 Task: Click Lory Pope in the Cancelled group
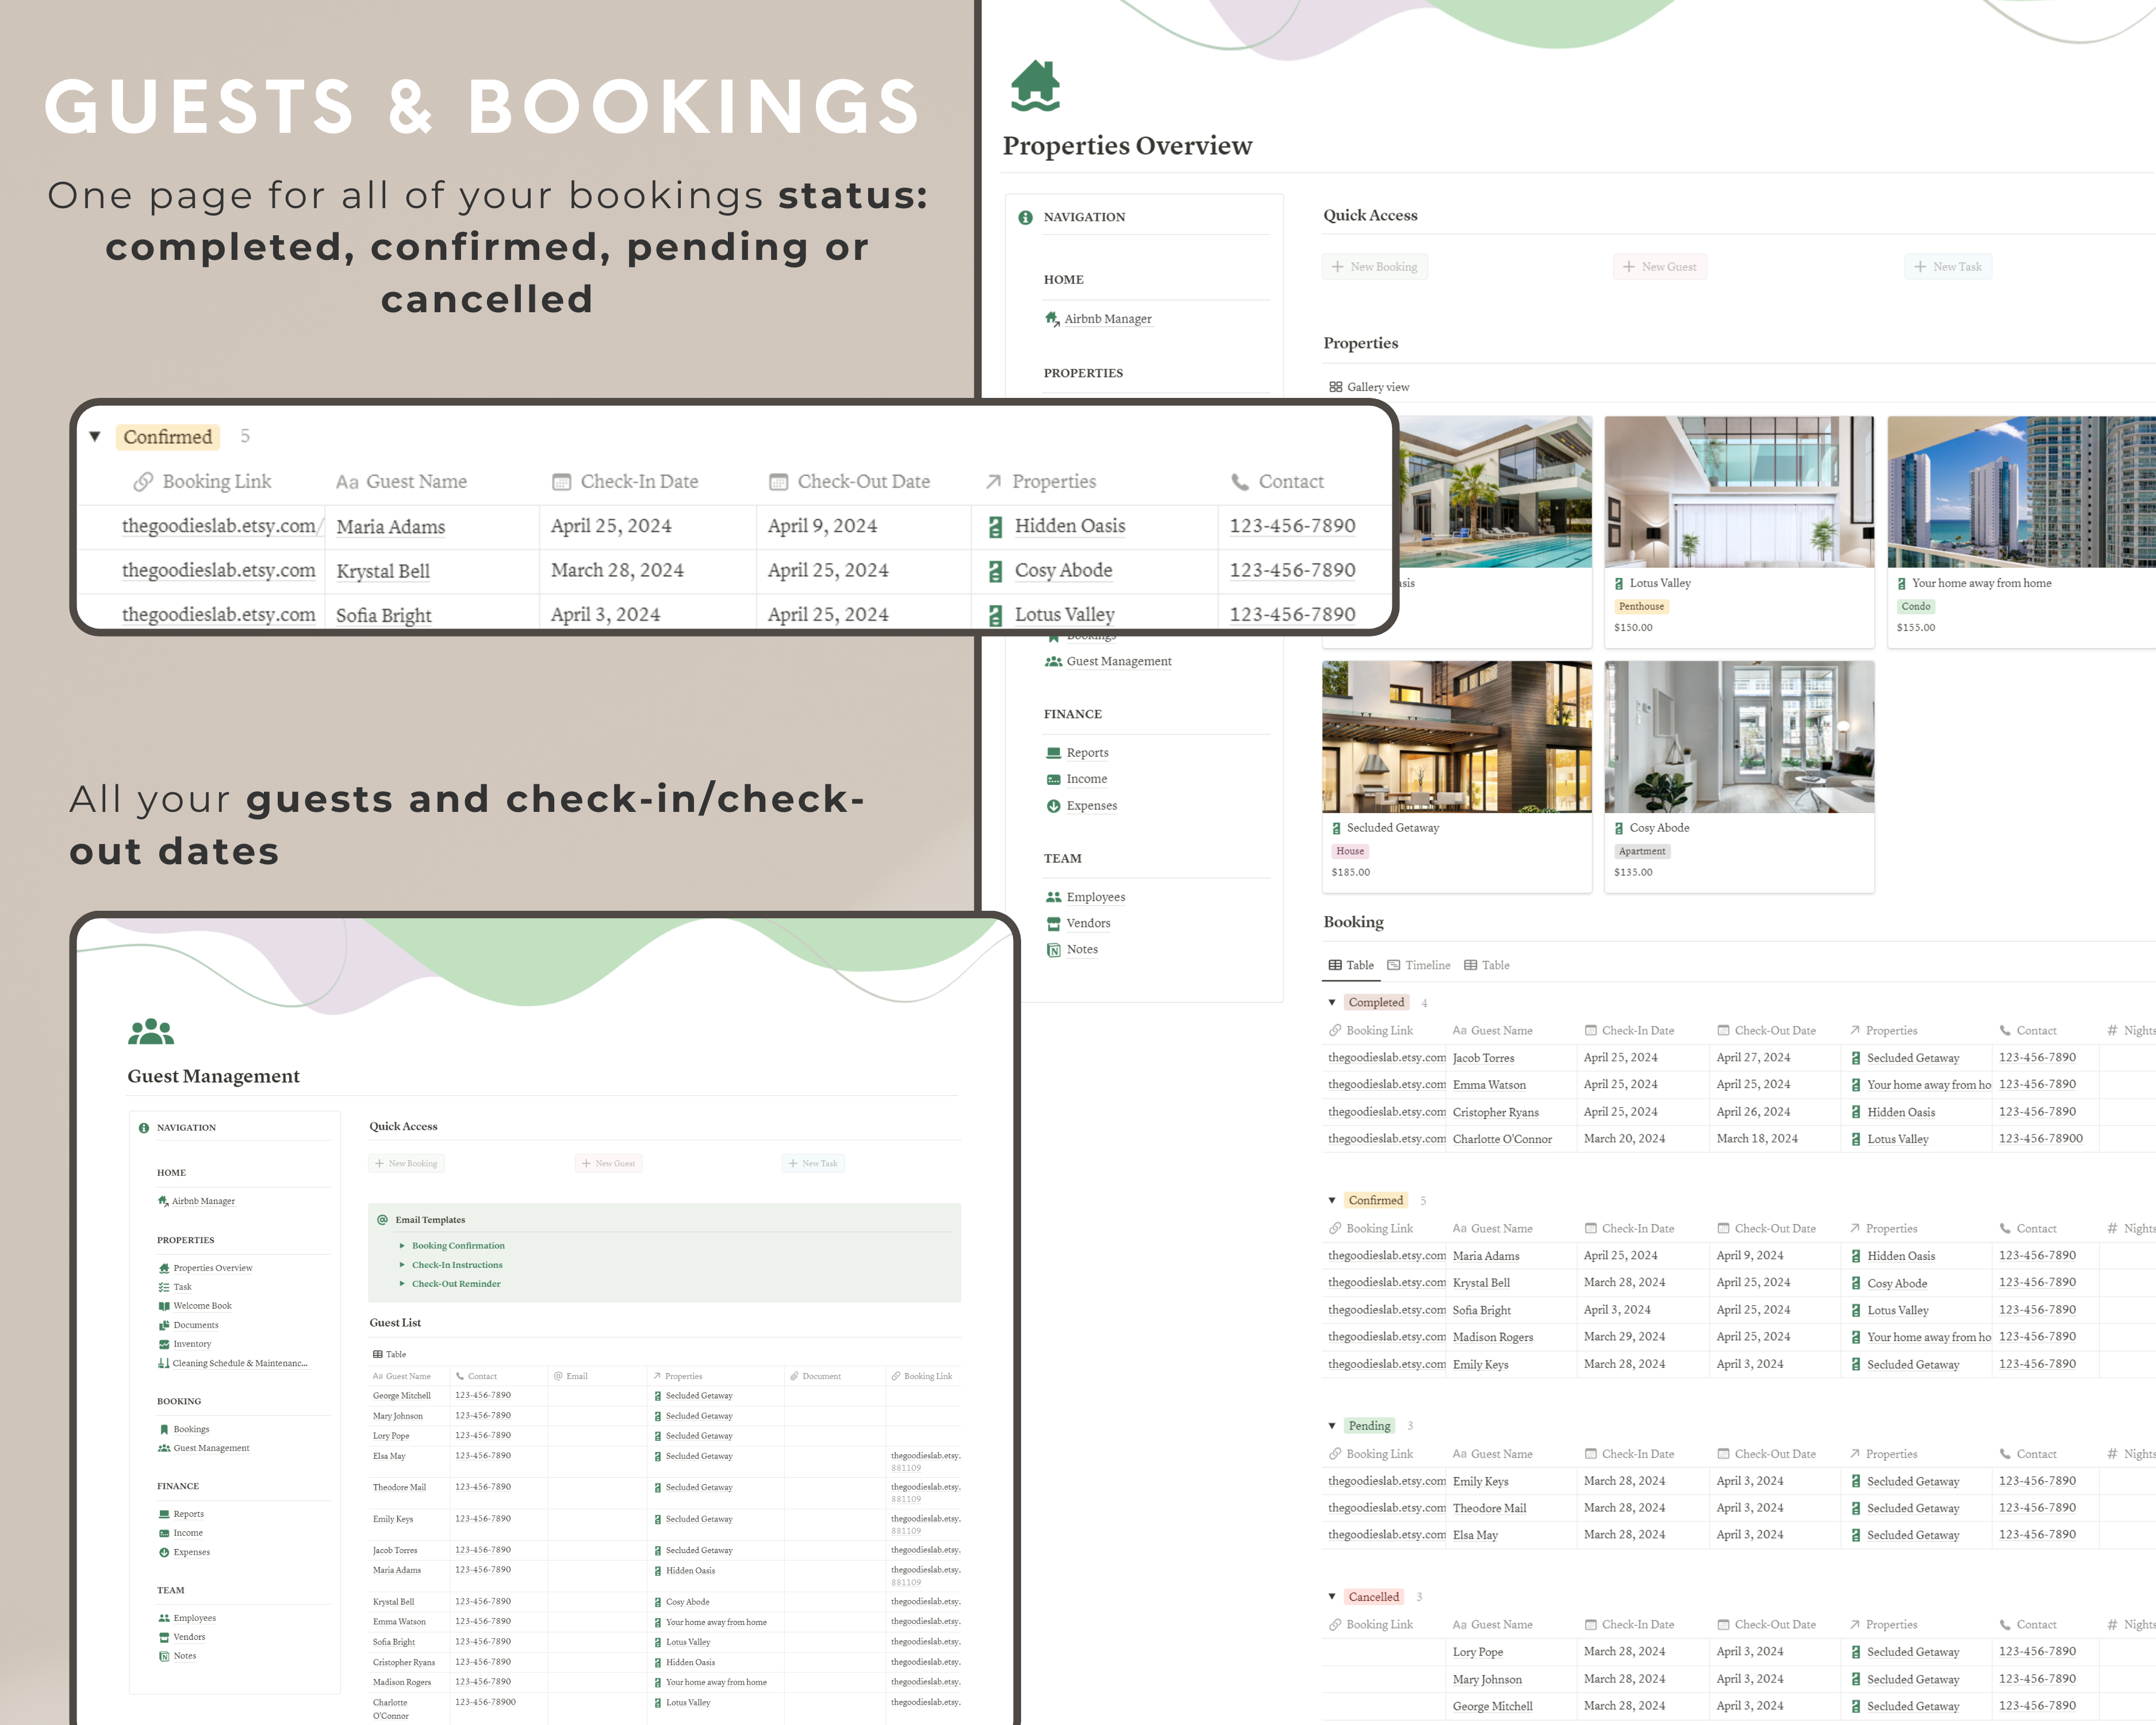point(1478,1652)
